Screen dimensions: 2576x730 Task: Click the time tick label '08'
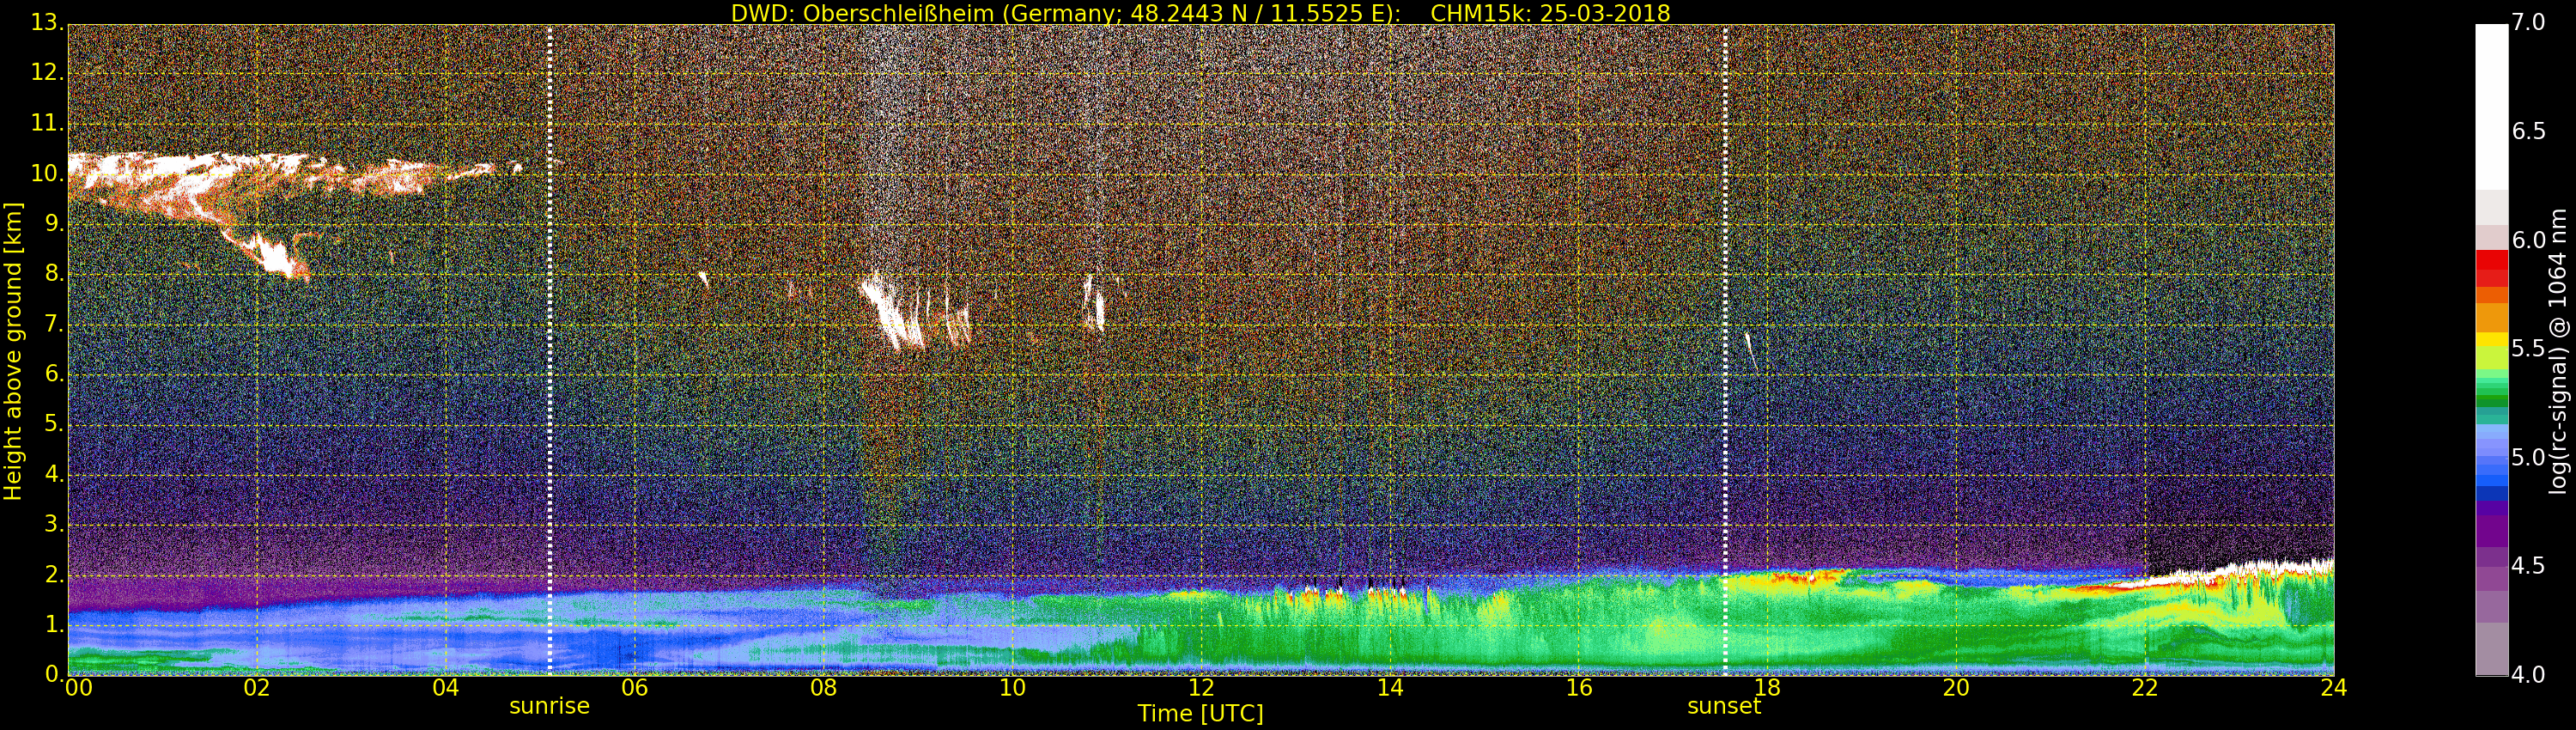(x=823, y=688)
